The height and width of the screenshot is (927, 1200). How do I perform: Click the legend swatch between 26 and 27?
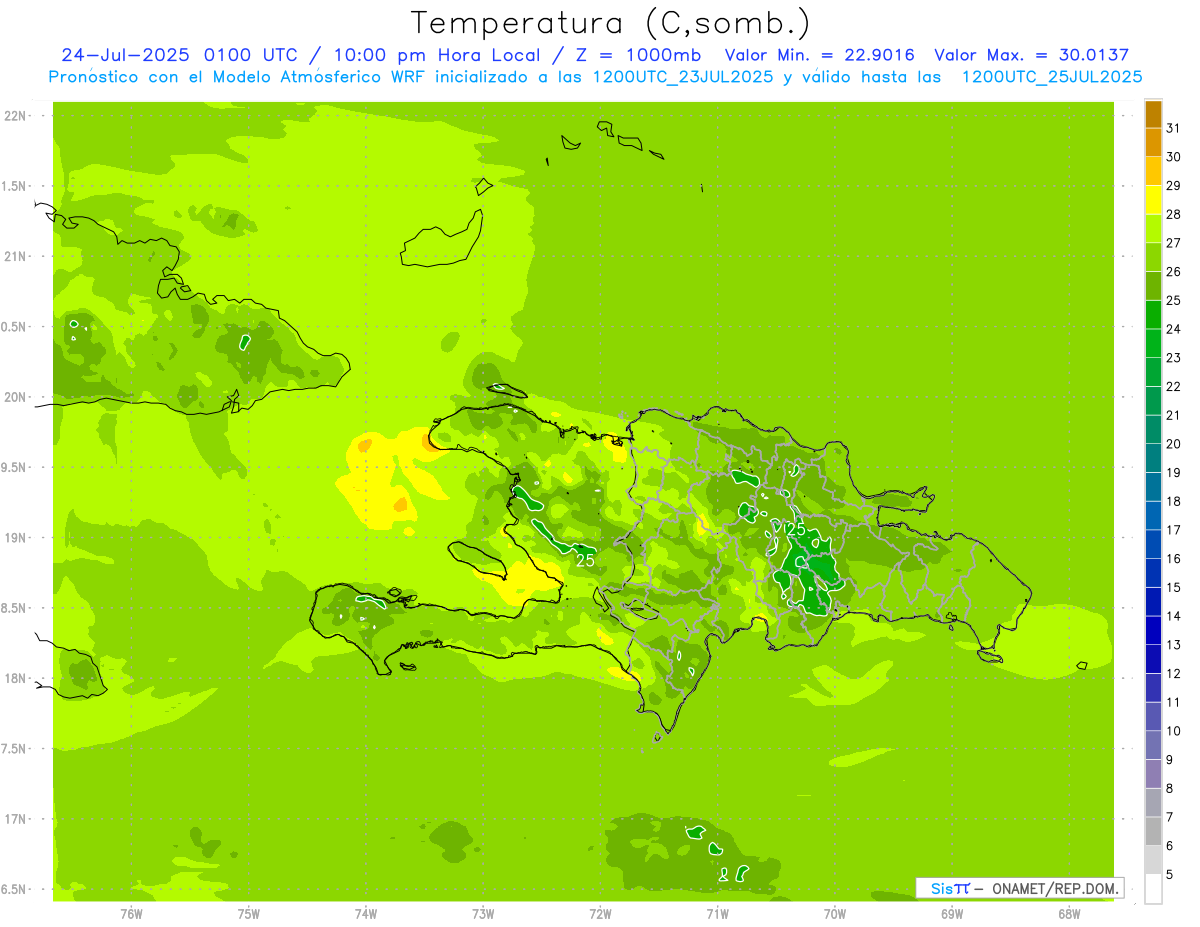pos(1153,257)
